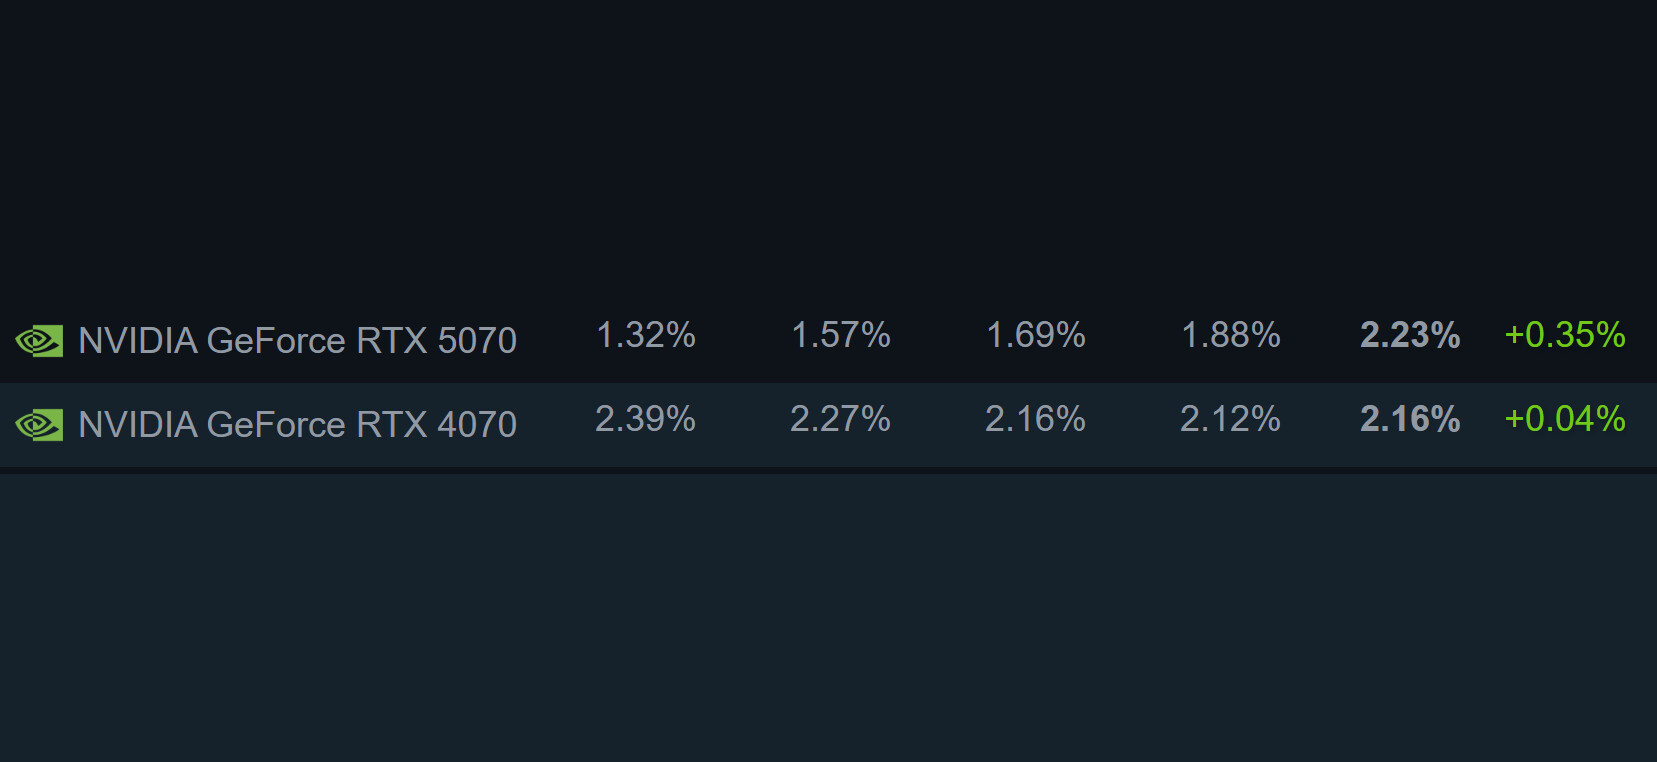The height and width of the screenshot is (762, 1657).
Task: Click the 2.27% share for RTX 4070
Action: click(840, 419)
